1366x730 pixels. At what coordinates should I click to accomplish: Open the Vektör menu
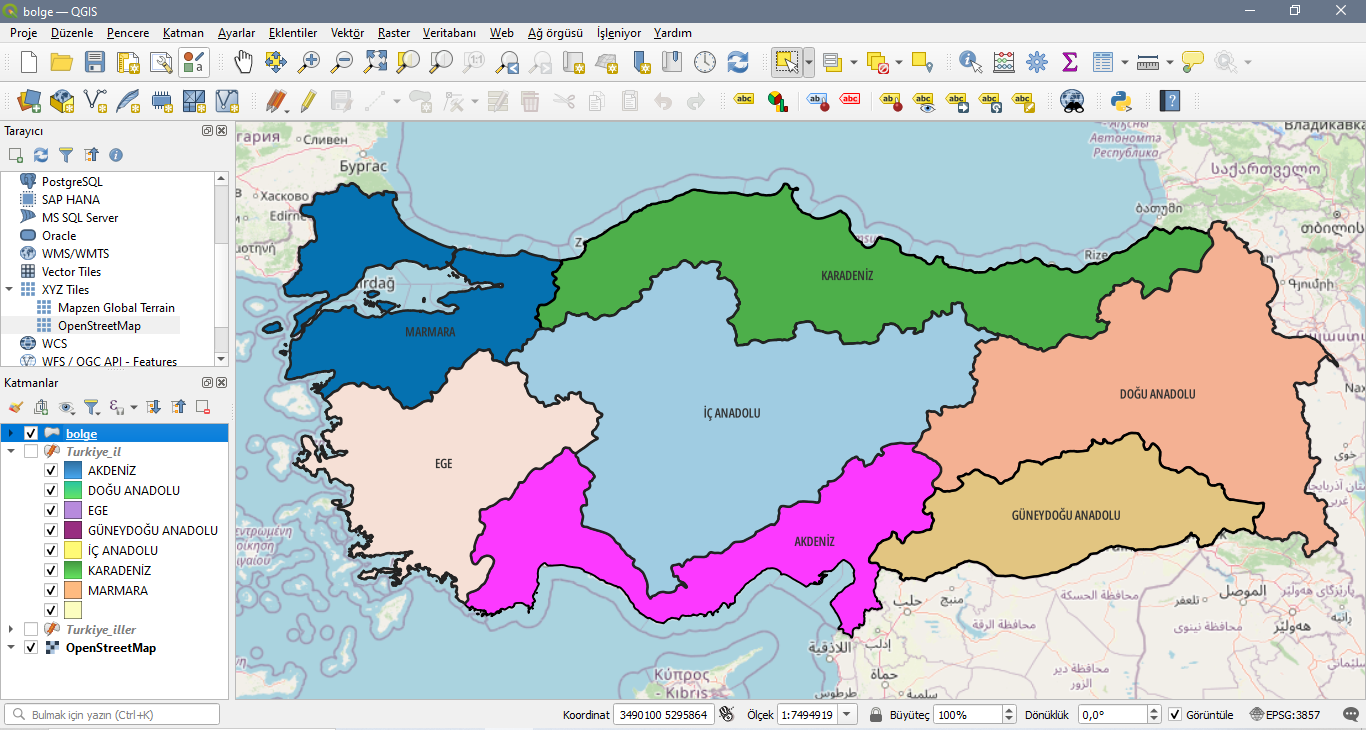(346, 33)
